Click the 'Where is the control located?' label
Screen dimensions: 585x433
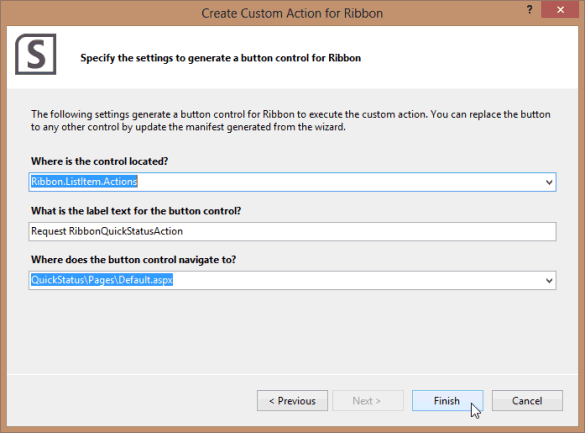click(100, 161)
